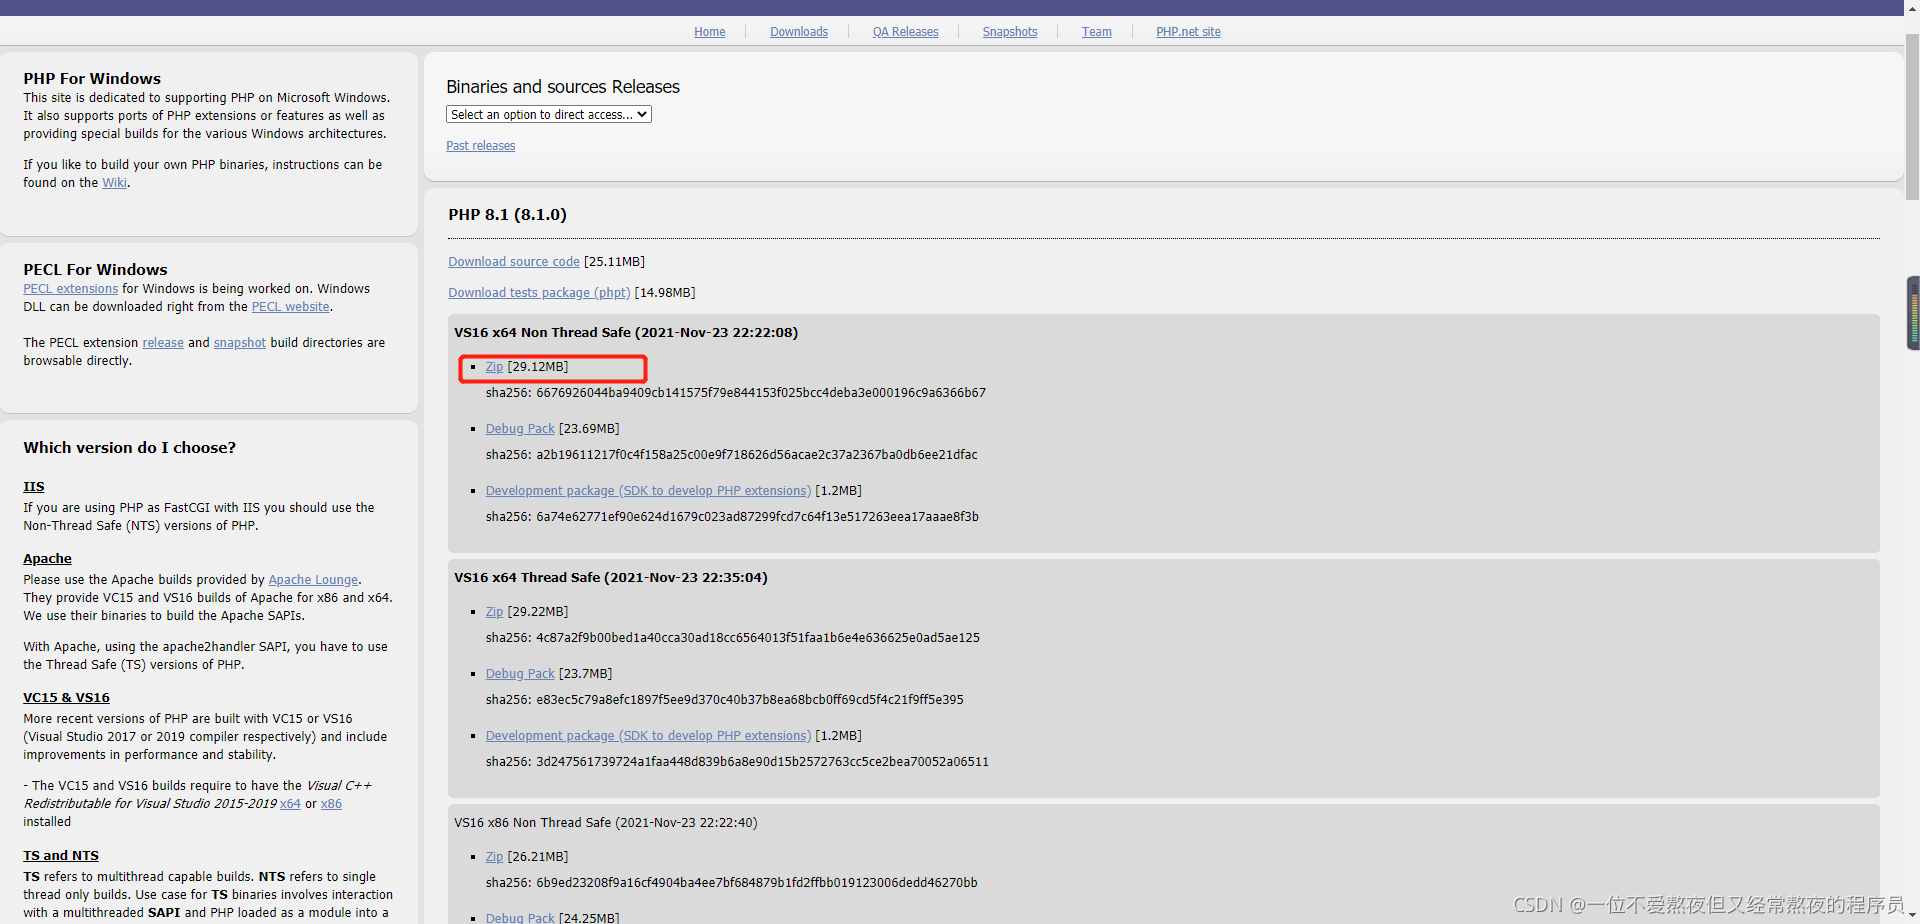
Task: Click Download source code link
Action: (513, 262)
